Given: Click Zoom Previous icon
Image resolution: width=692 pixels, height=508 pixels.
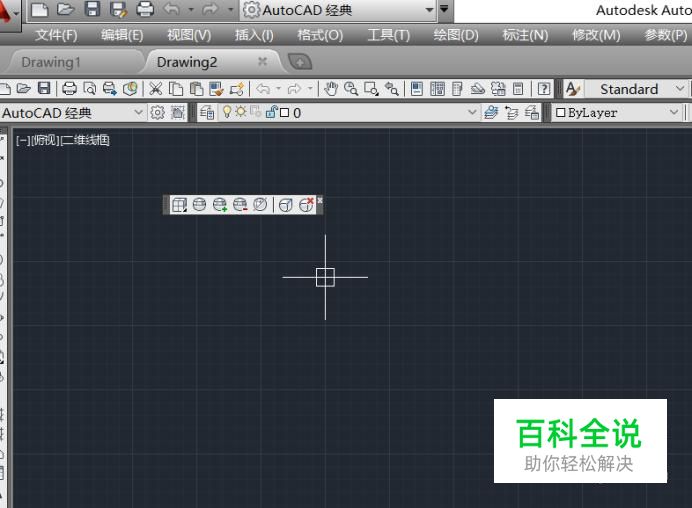Looking at the screenshot, I should [x=391, y=89].
